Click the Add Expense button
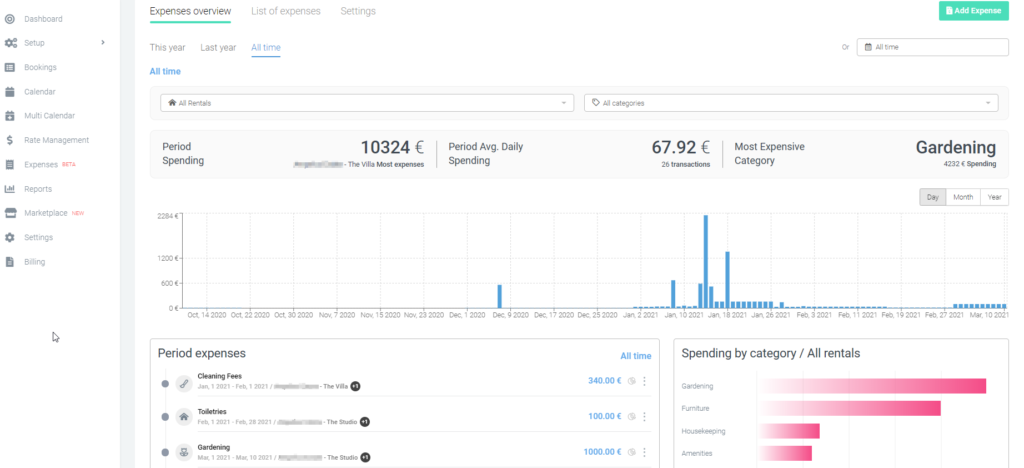1024x468 pixels. pyautogui.click(x=974, y=10)
